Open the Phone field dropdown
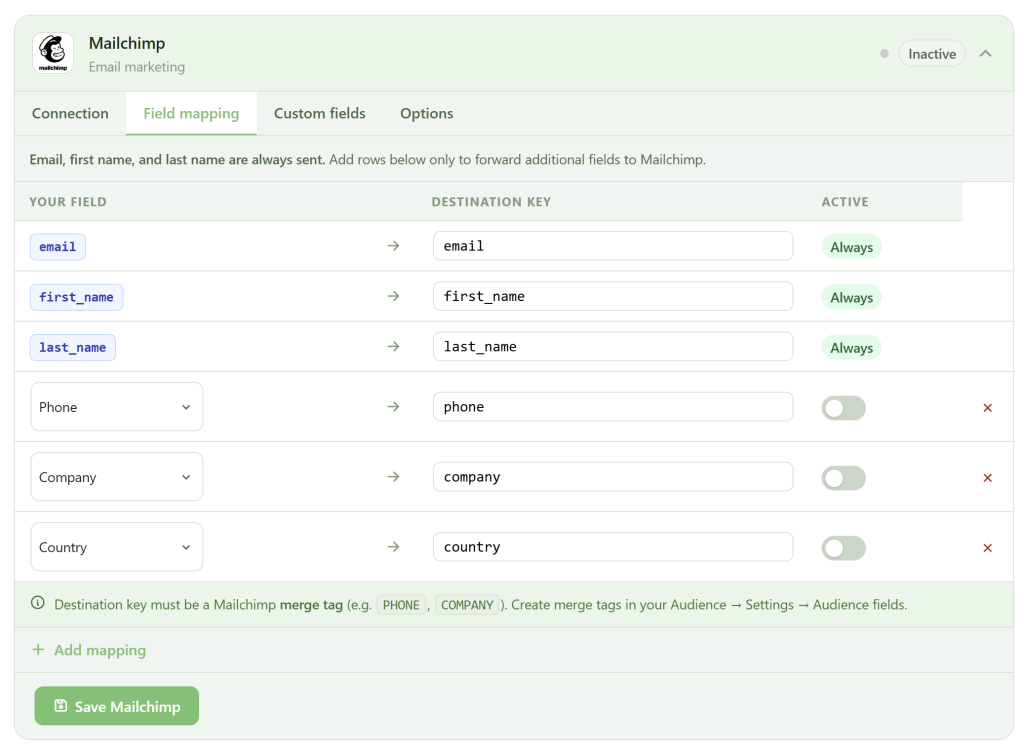 click(x=117, y=407)
